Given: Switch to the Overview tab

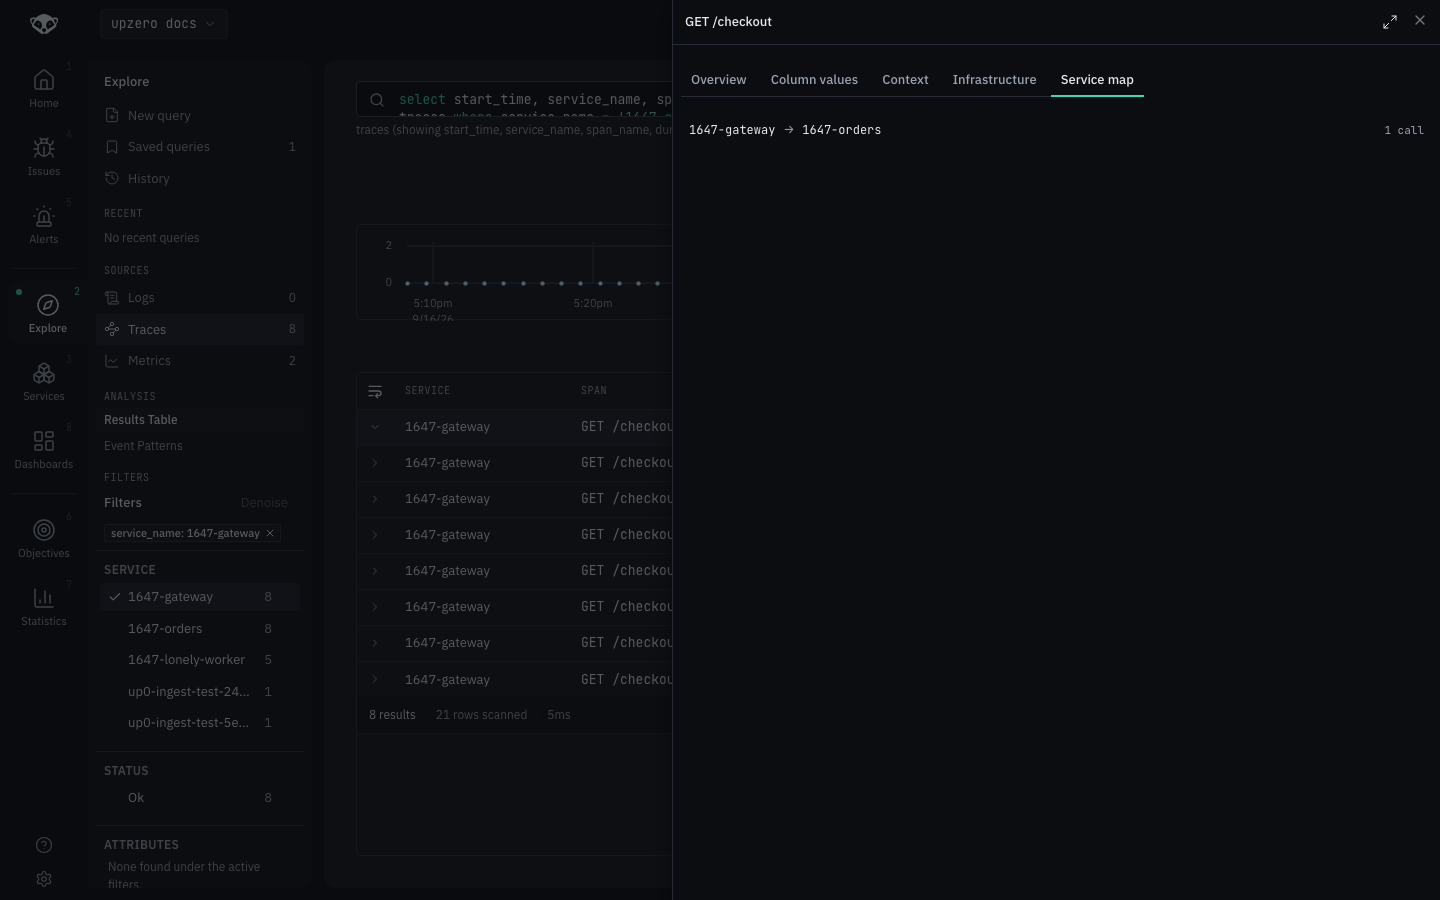Looking at the screenshot, I should click(718, 80).
